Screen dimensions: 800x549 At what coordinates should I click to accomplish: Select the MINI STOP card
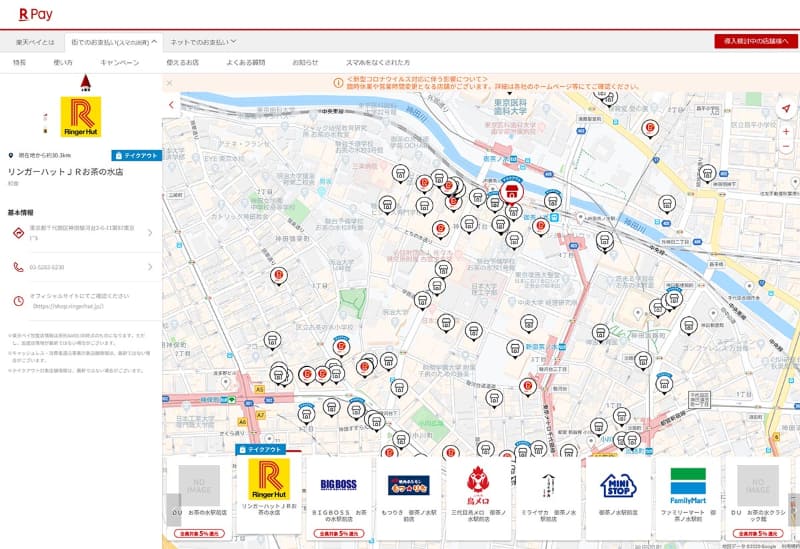[618, 497]
